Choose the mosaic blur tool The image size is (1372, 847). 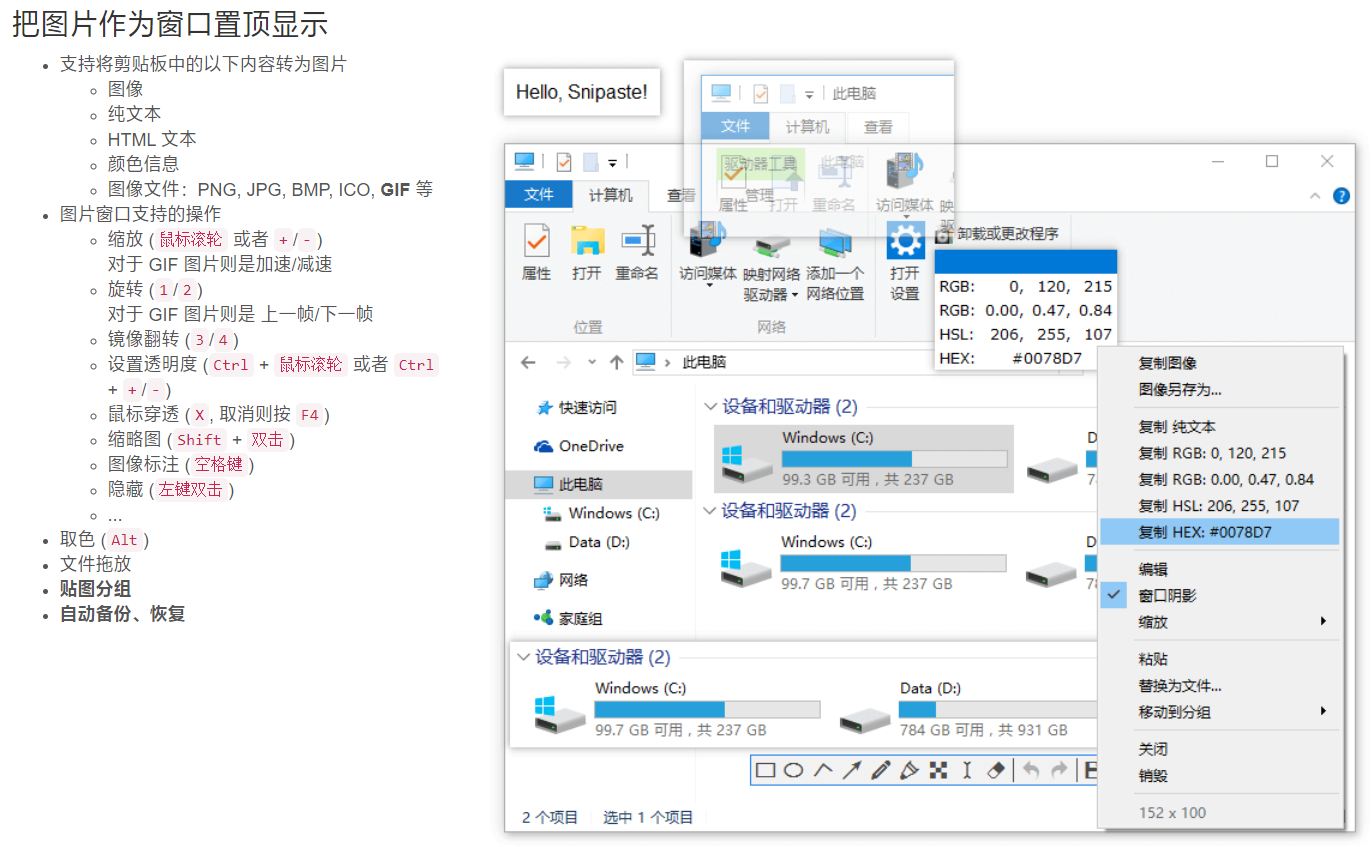938,770
